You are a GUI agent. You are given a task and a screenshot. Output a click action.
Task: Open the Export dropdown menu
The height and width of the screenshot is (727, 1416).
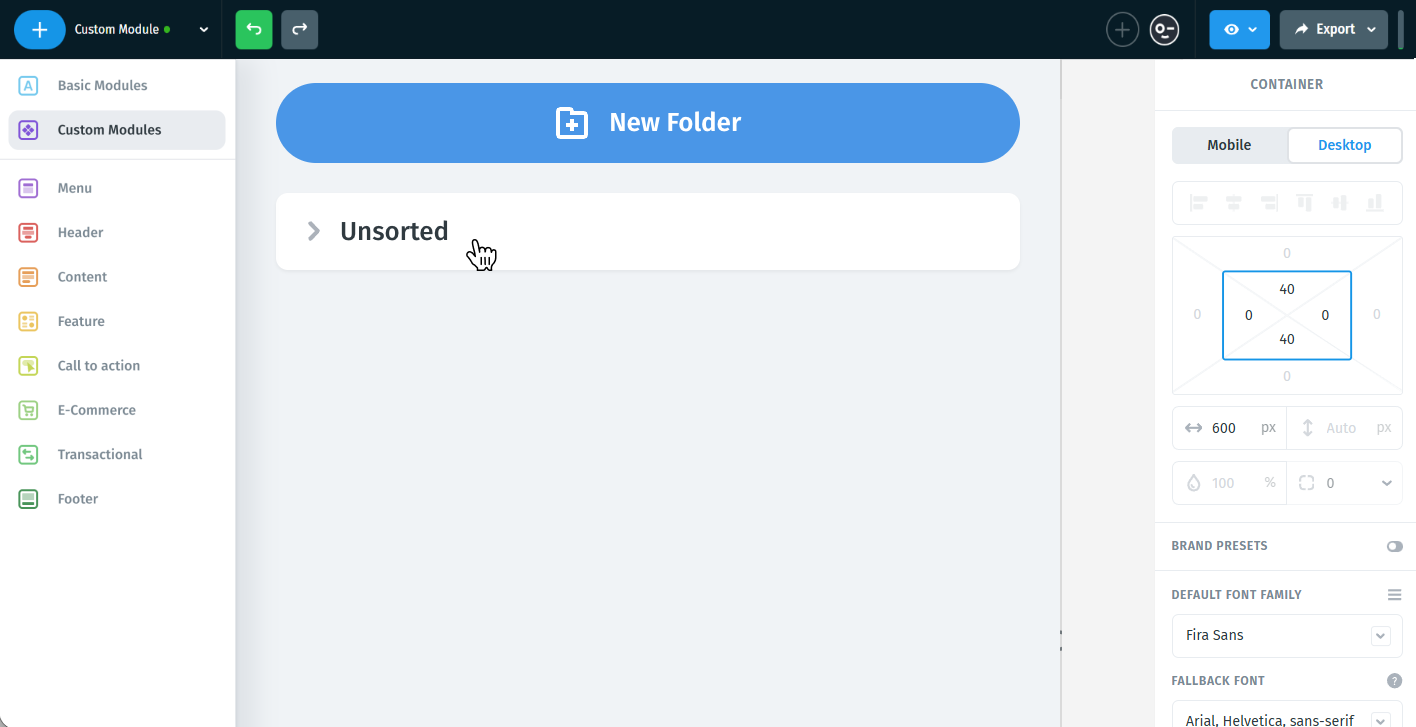[x=1334, y=30]
